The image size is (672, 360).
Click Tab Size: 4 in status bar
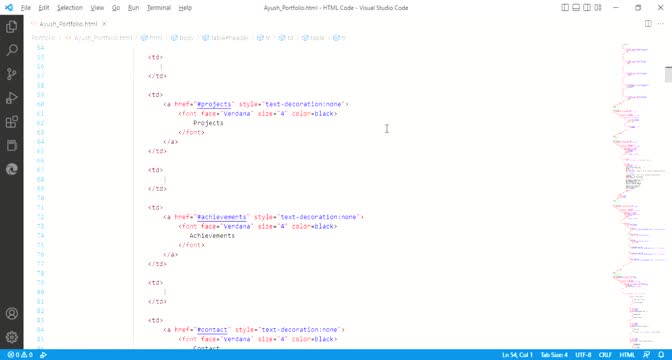tap(554, 355)
